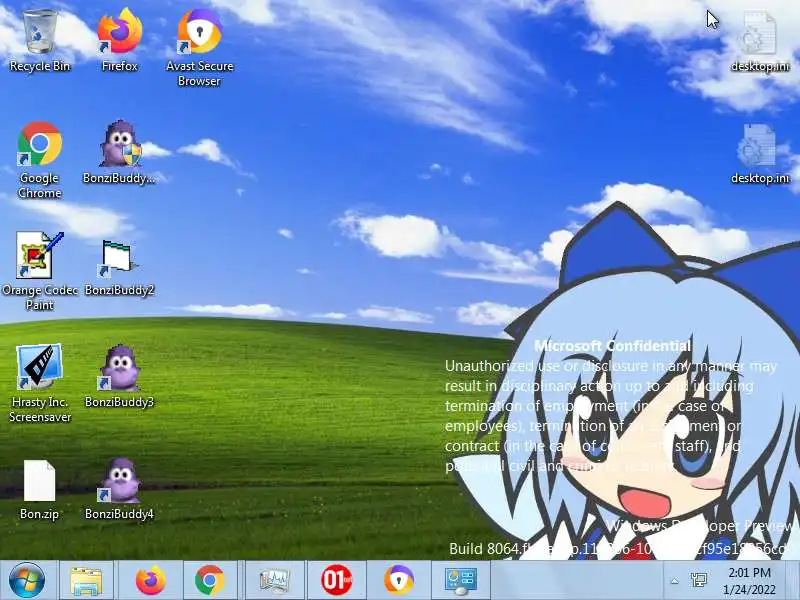800x600 pixels.
Task: Select the lower desktop.ini file
Action: click(x=760, y=153)
